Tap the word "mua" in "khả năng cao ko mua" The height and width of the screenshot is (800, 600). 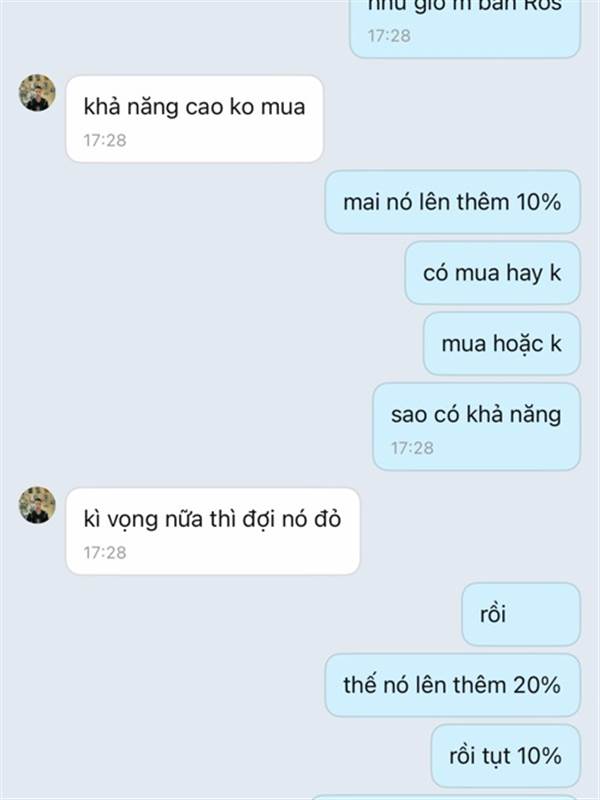click(x=283, y=107)
